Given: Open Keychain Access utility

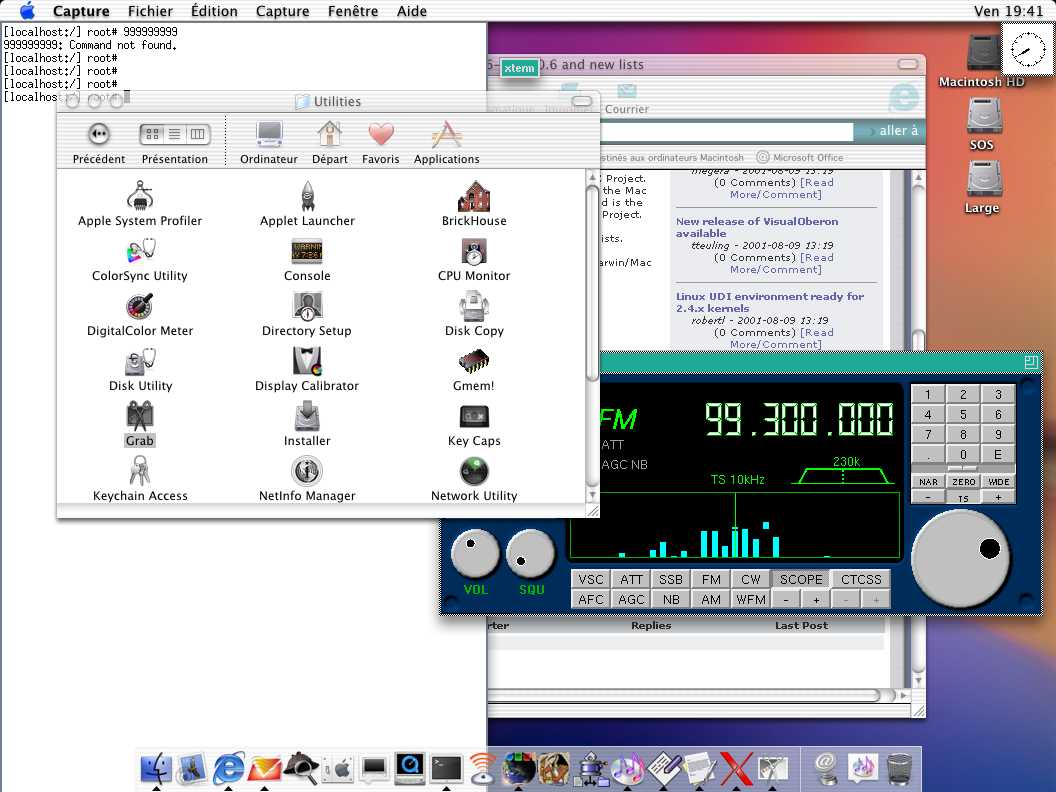Looking at the screenshot, I should pyautogui.click(x=140, y=471).
